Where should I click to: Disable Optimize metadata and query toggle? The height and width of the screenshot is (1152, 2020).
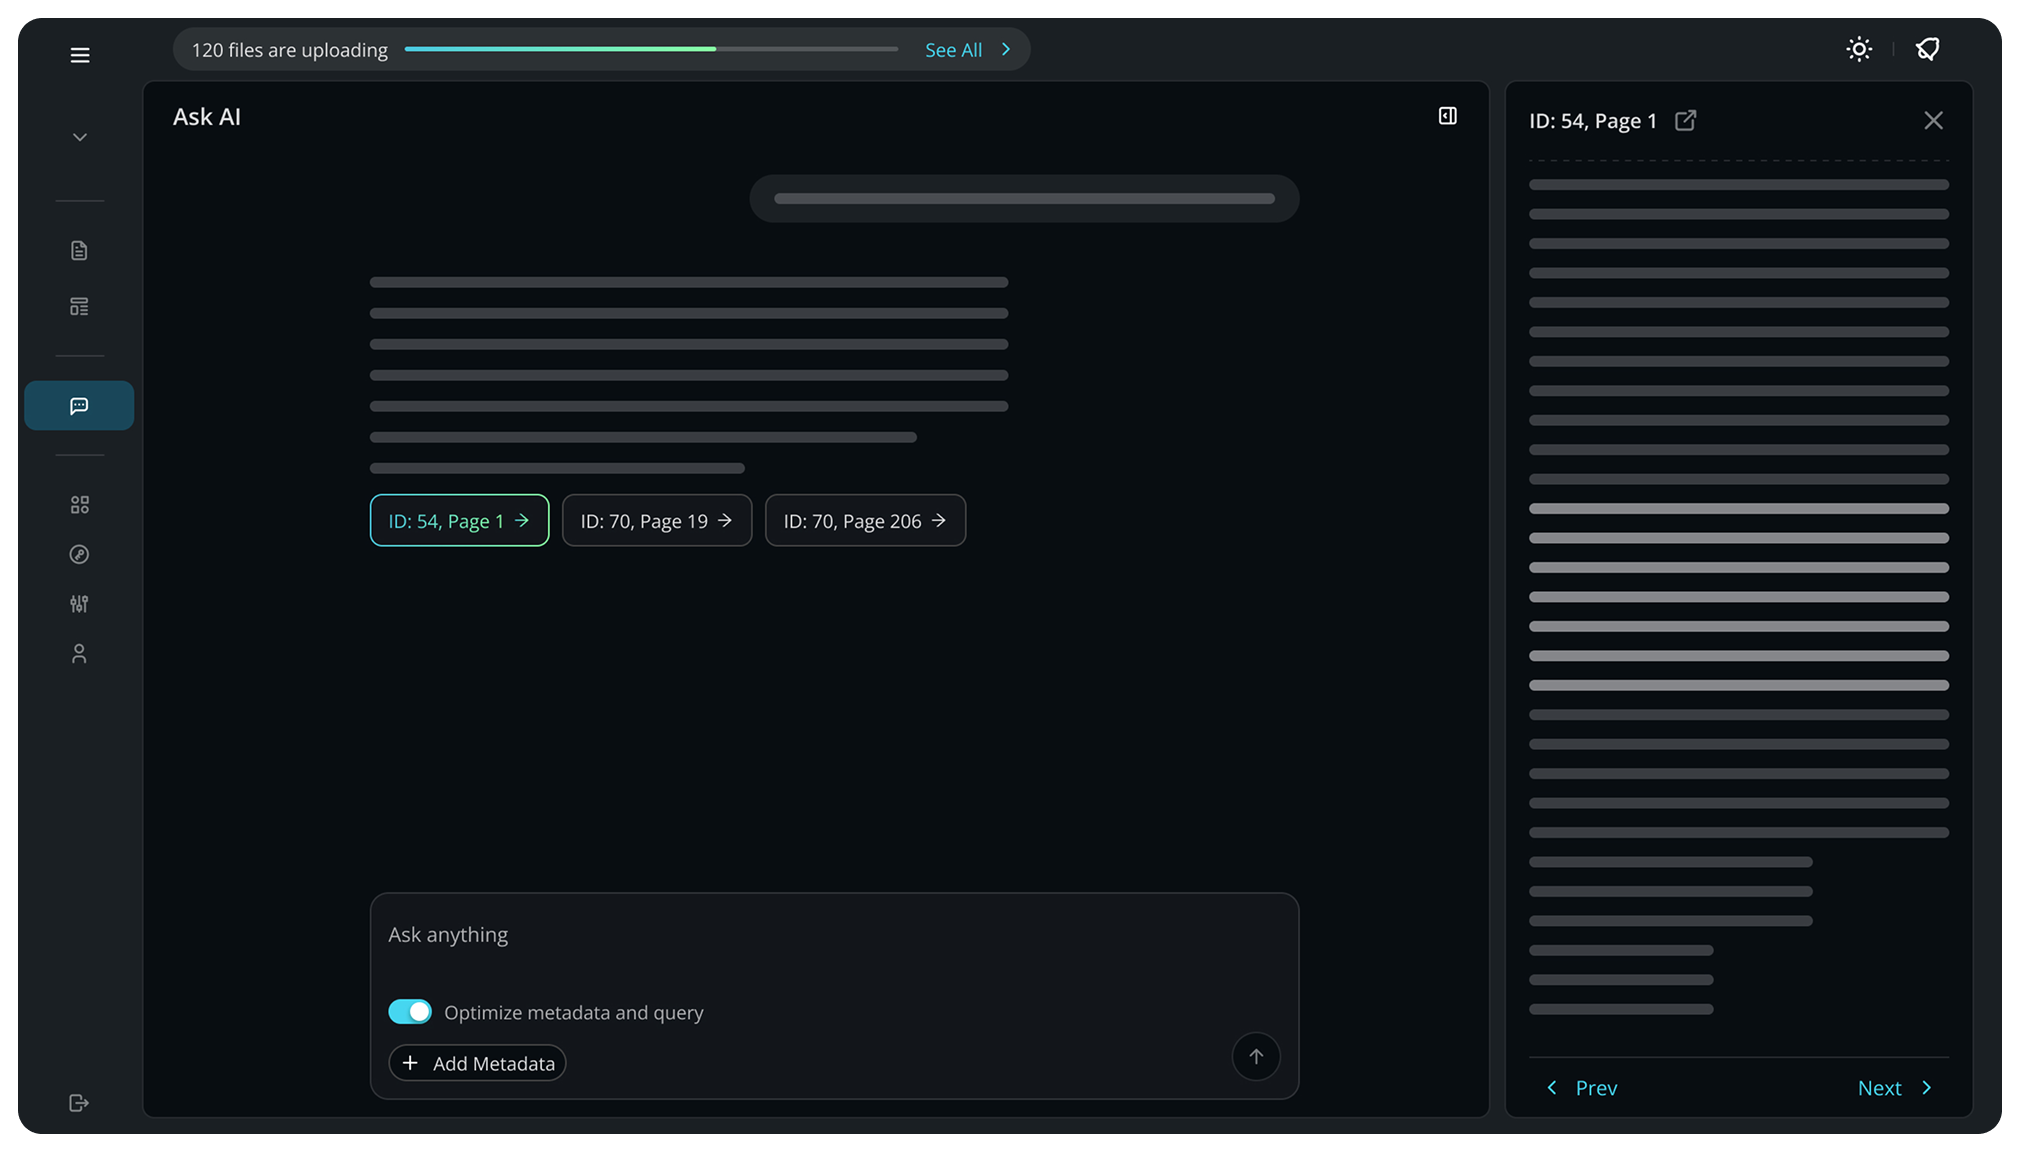pos(410,1012)
